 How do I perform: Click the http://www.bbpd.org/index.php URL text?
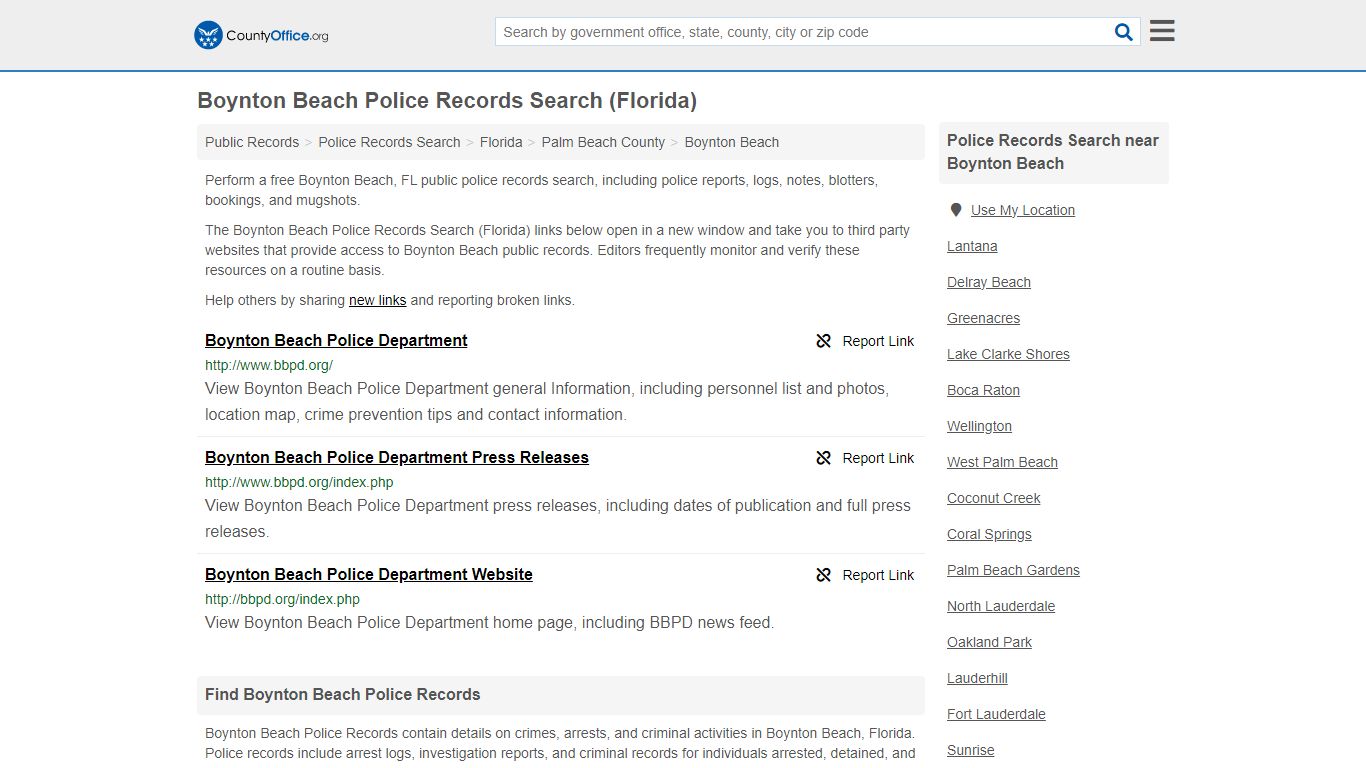(299, 482)
